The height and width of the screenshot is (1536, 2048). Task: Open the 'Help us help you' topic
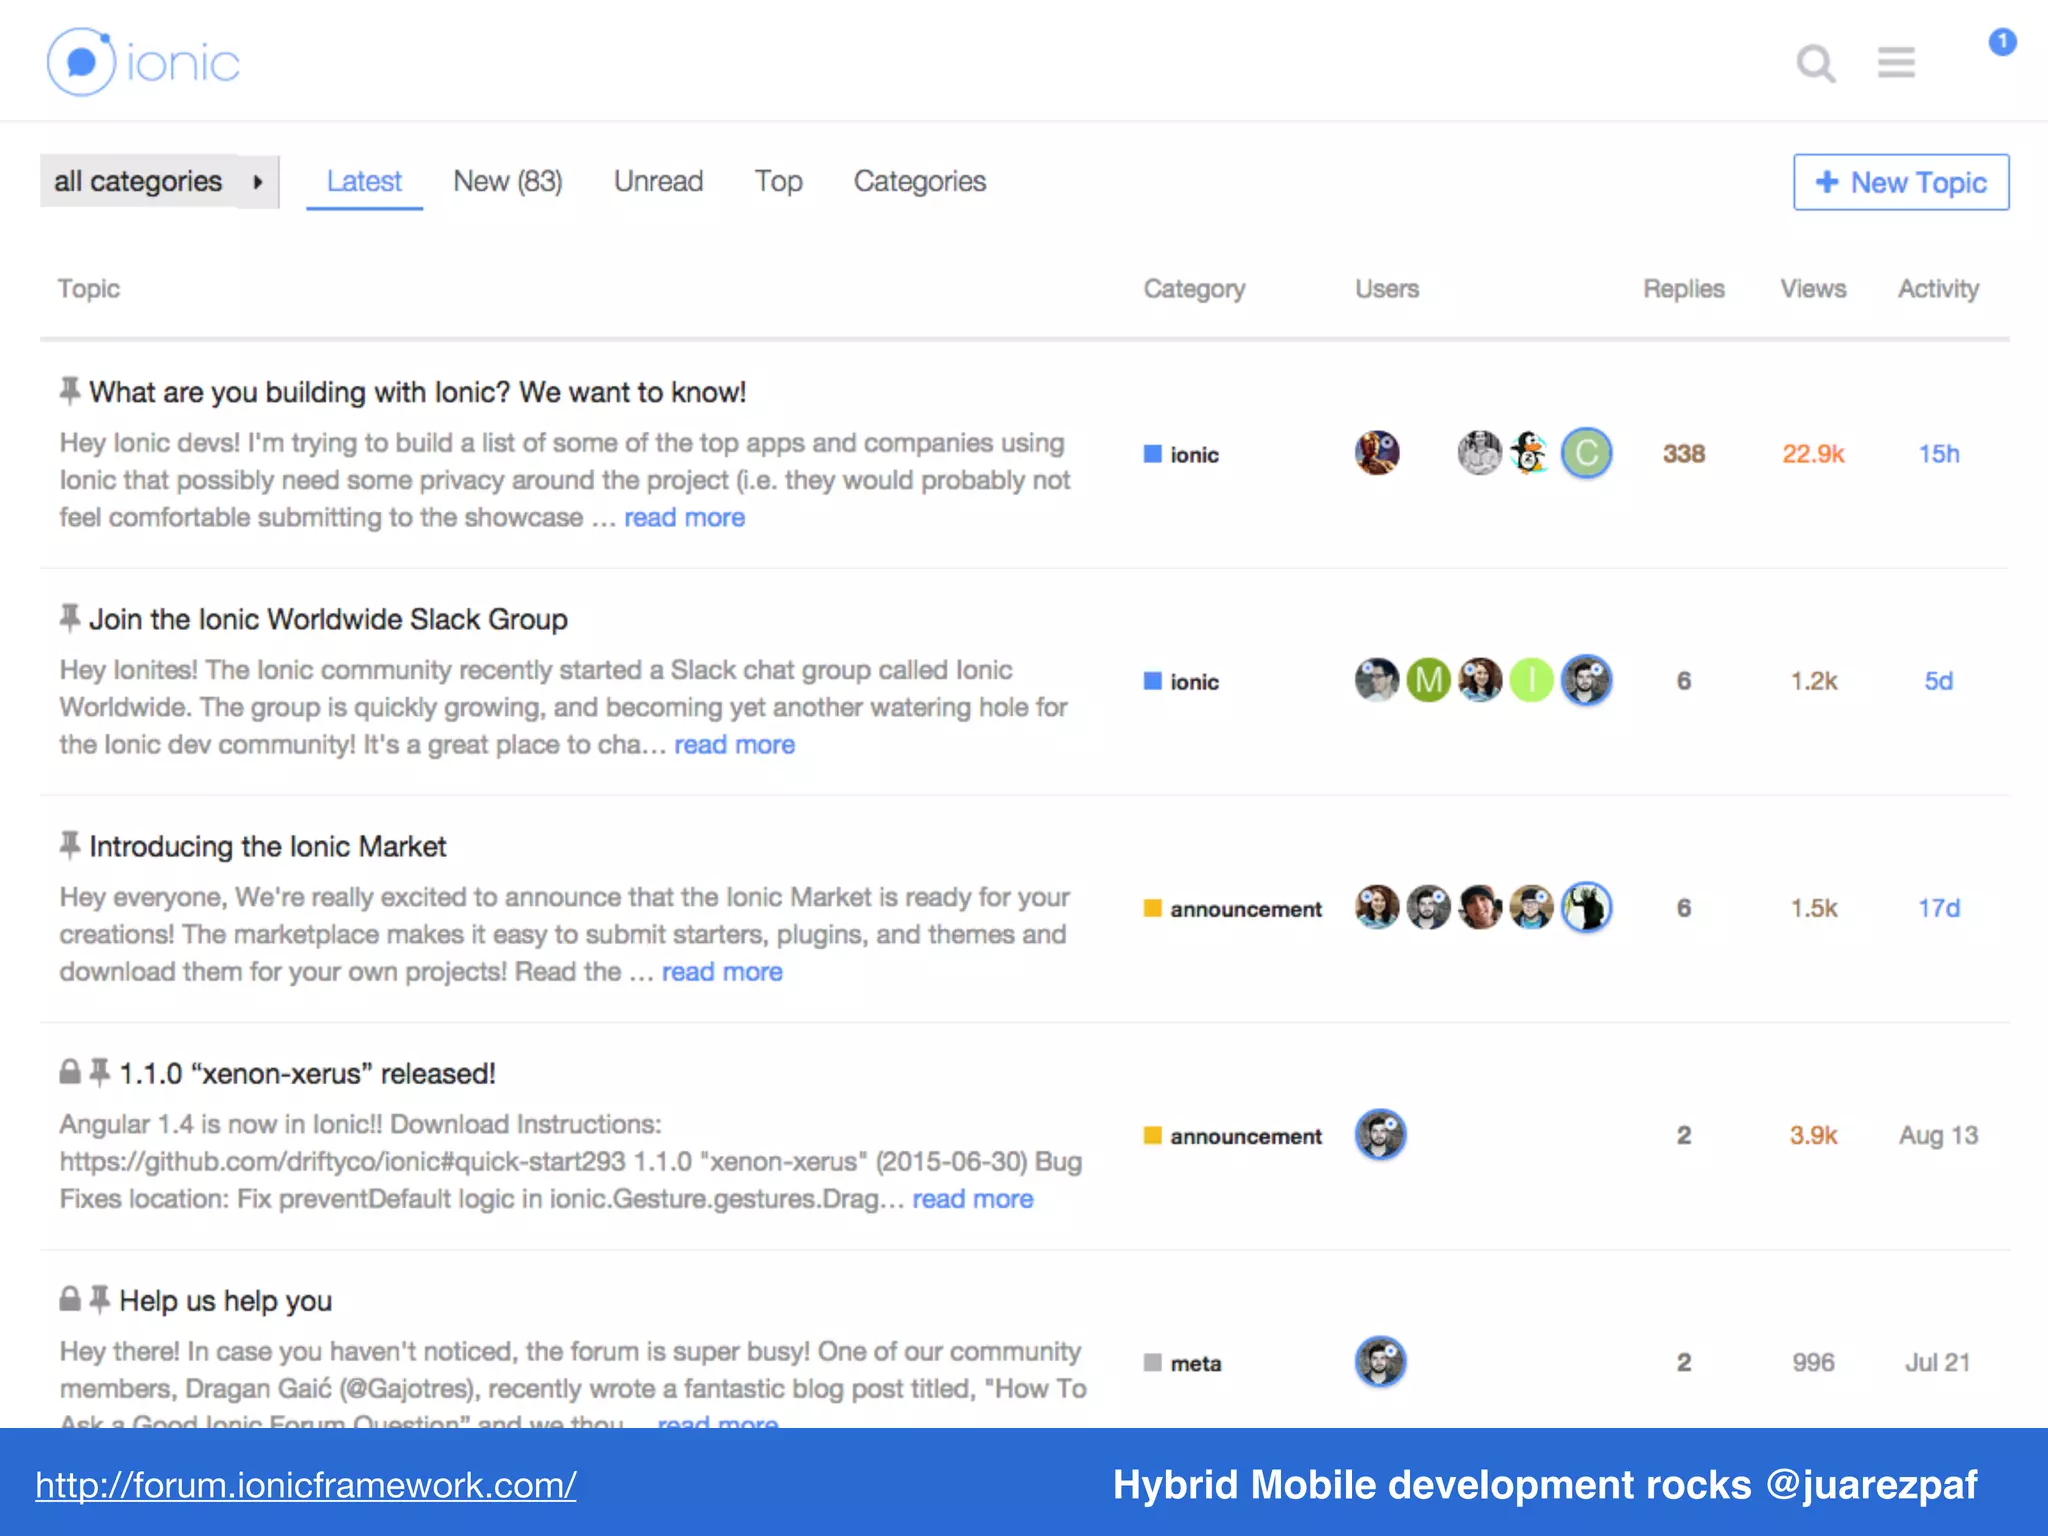click(x=225, y=1300)
